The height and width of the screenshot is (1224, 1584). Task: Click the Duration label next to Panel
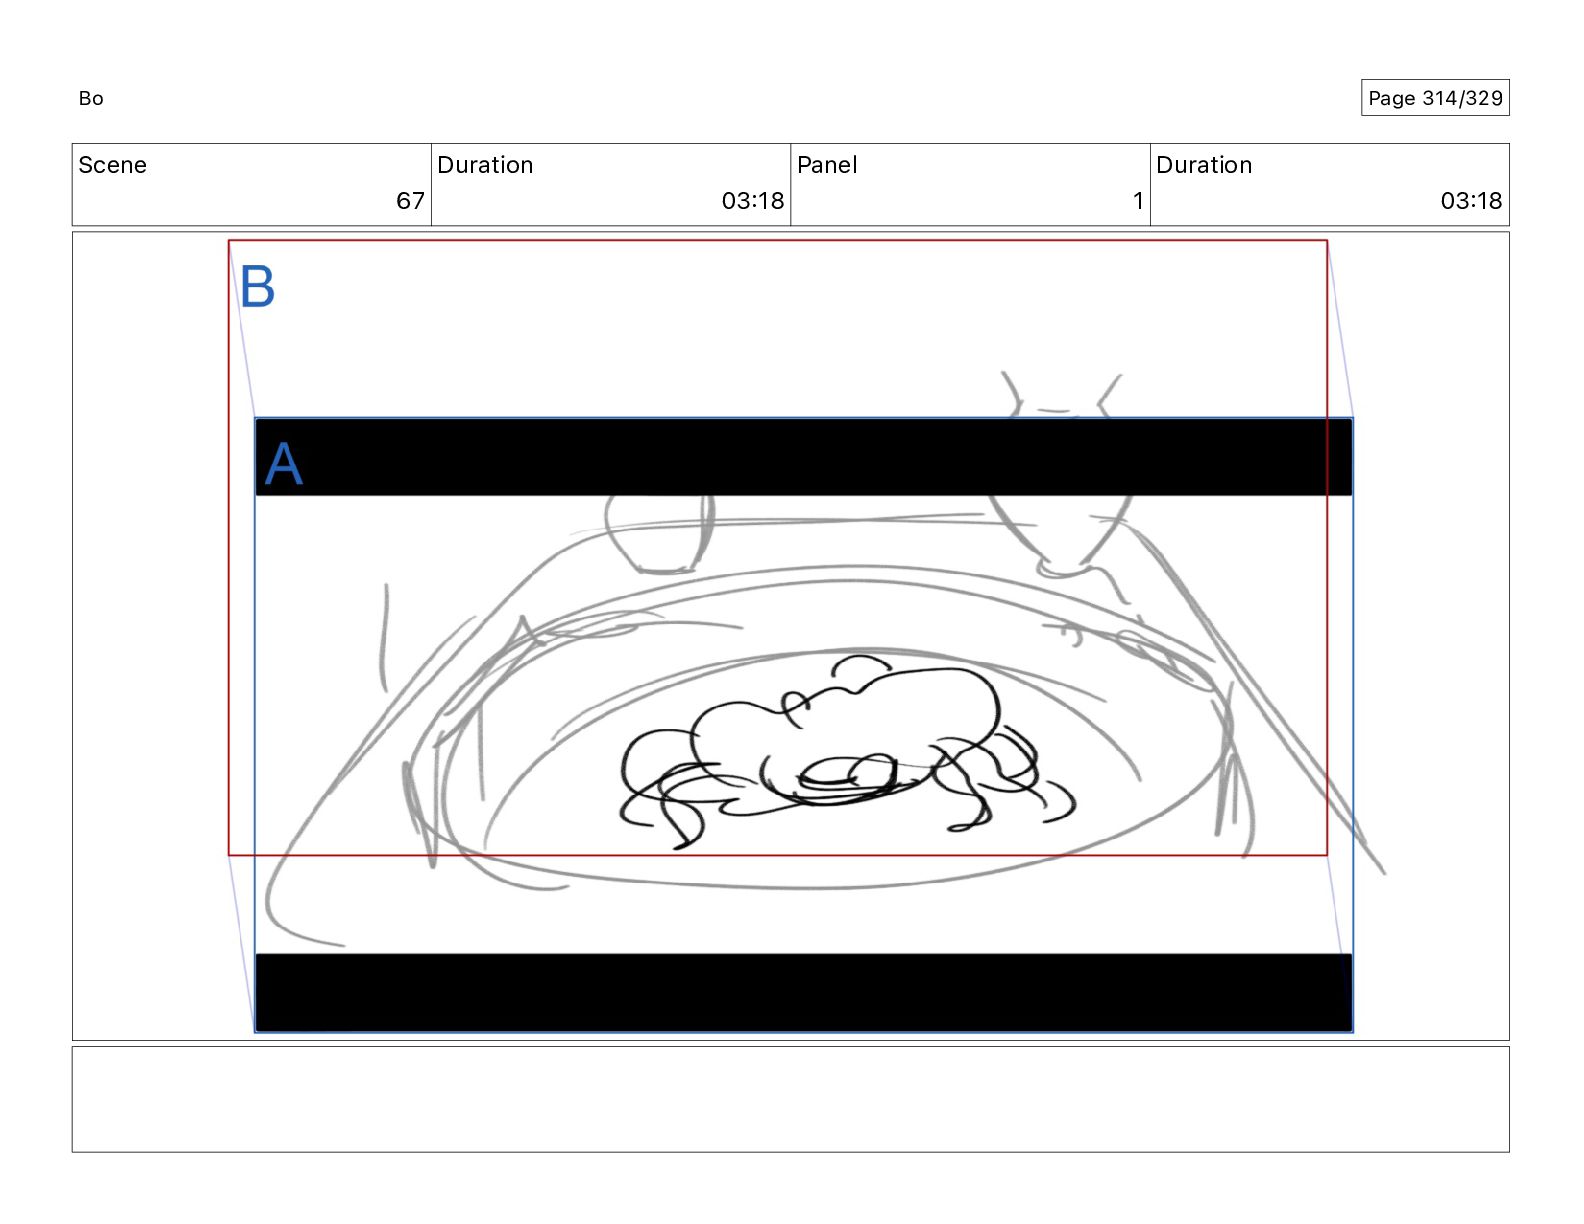pos(1204,165)
